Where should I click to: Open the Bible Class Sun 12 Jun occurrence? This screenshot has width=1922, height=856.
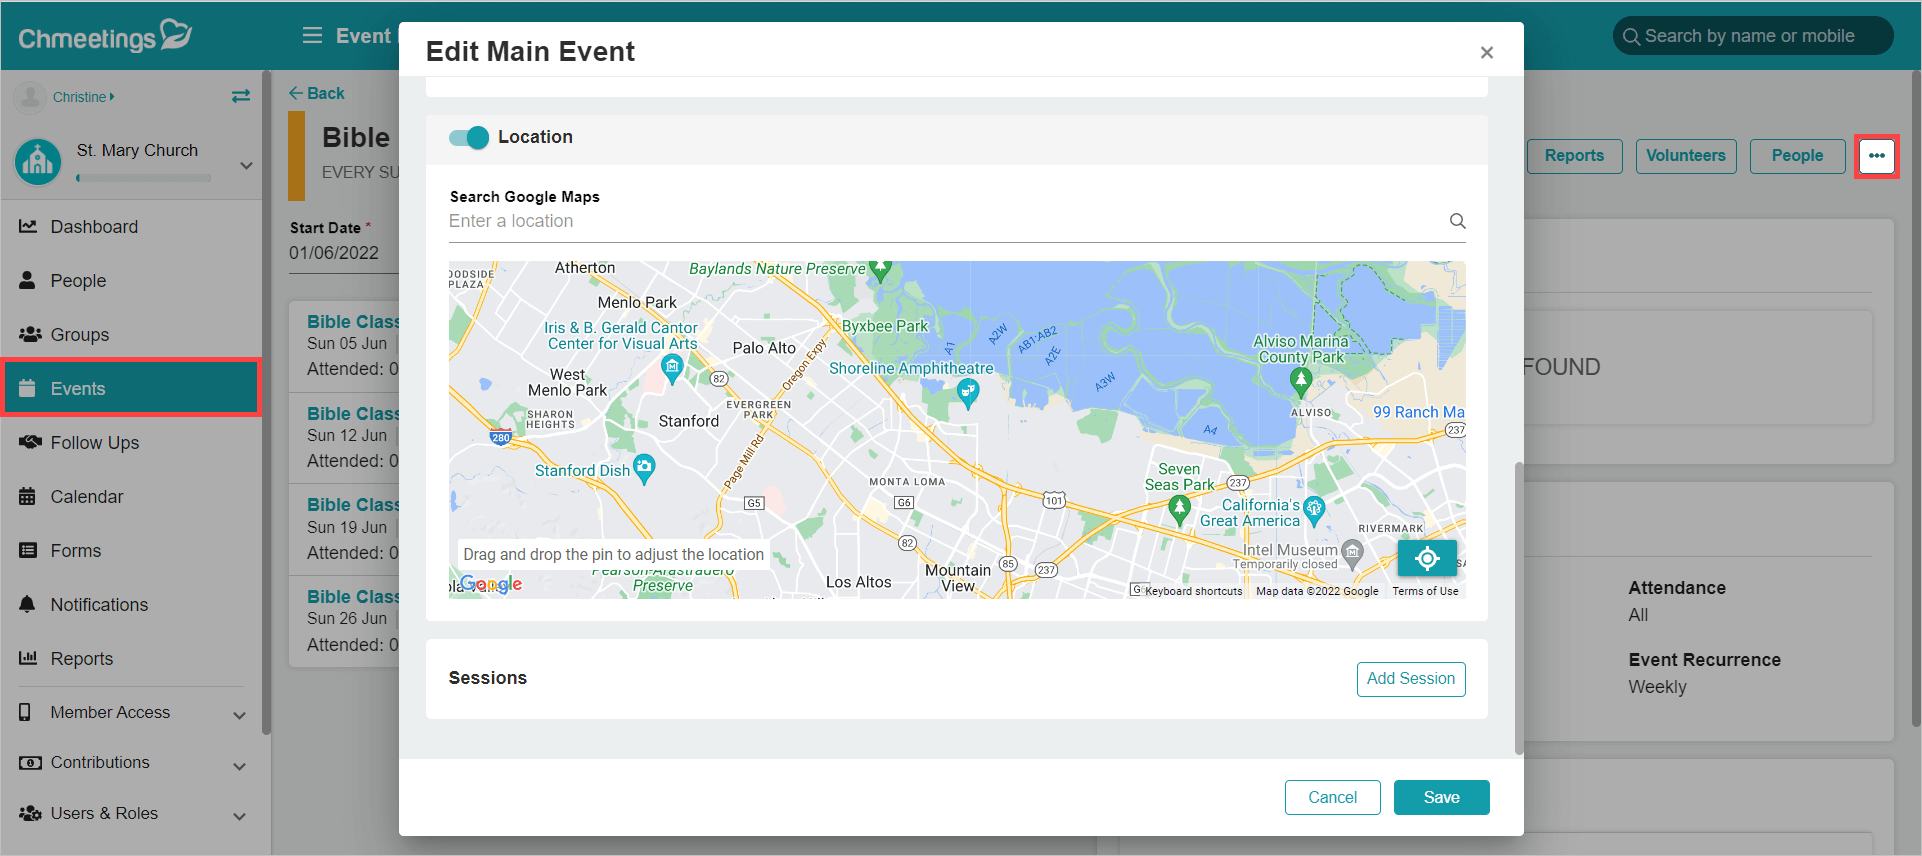click(x=346, y=437)
